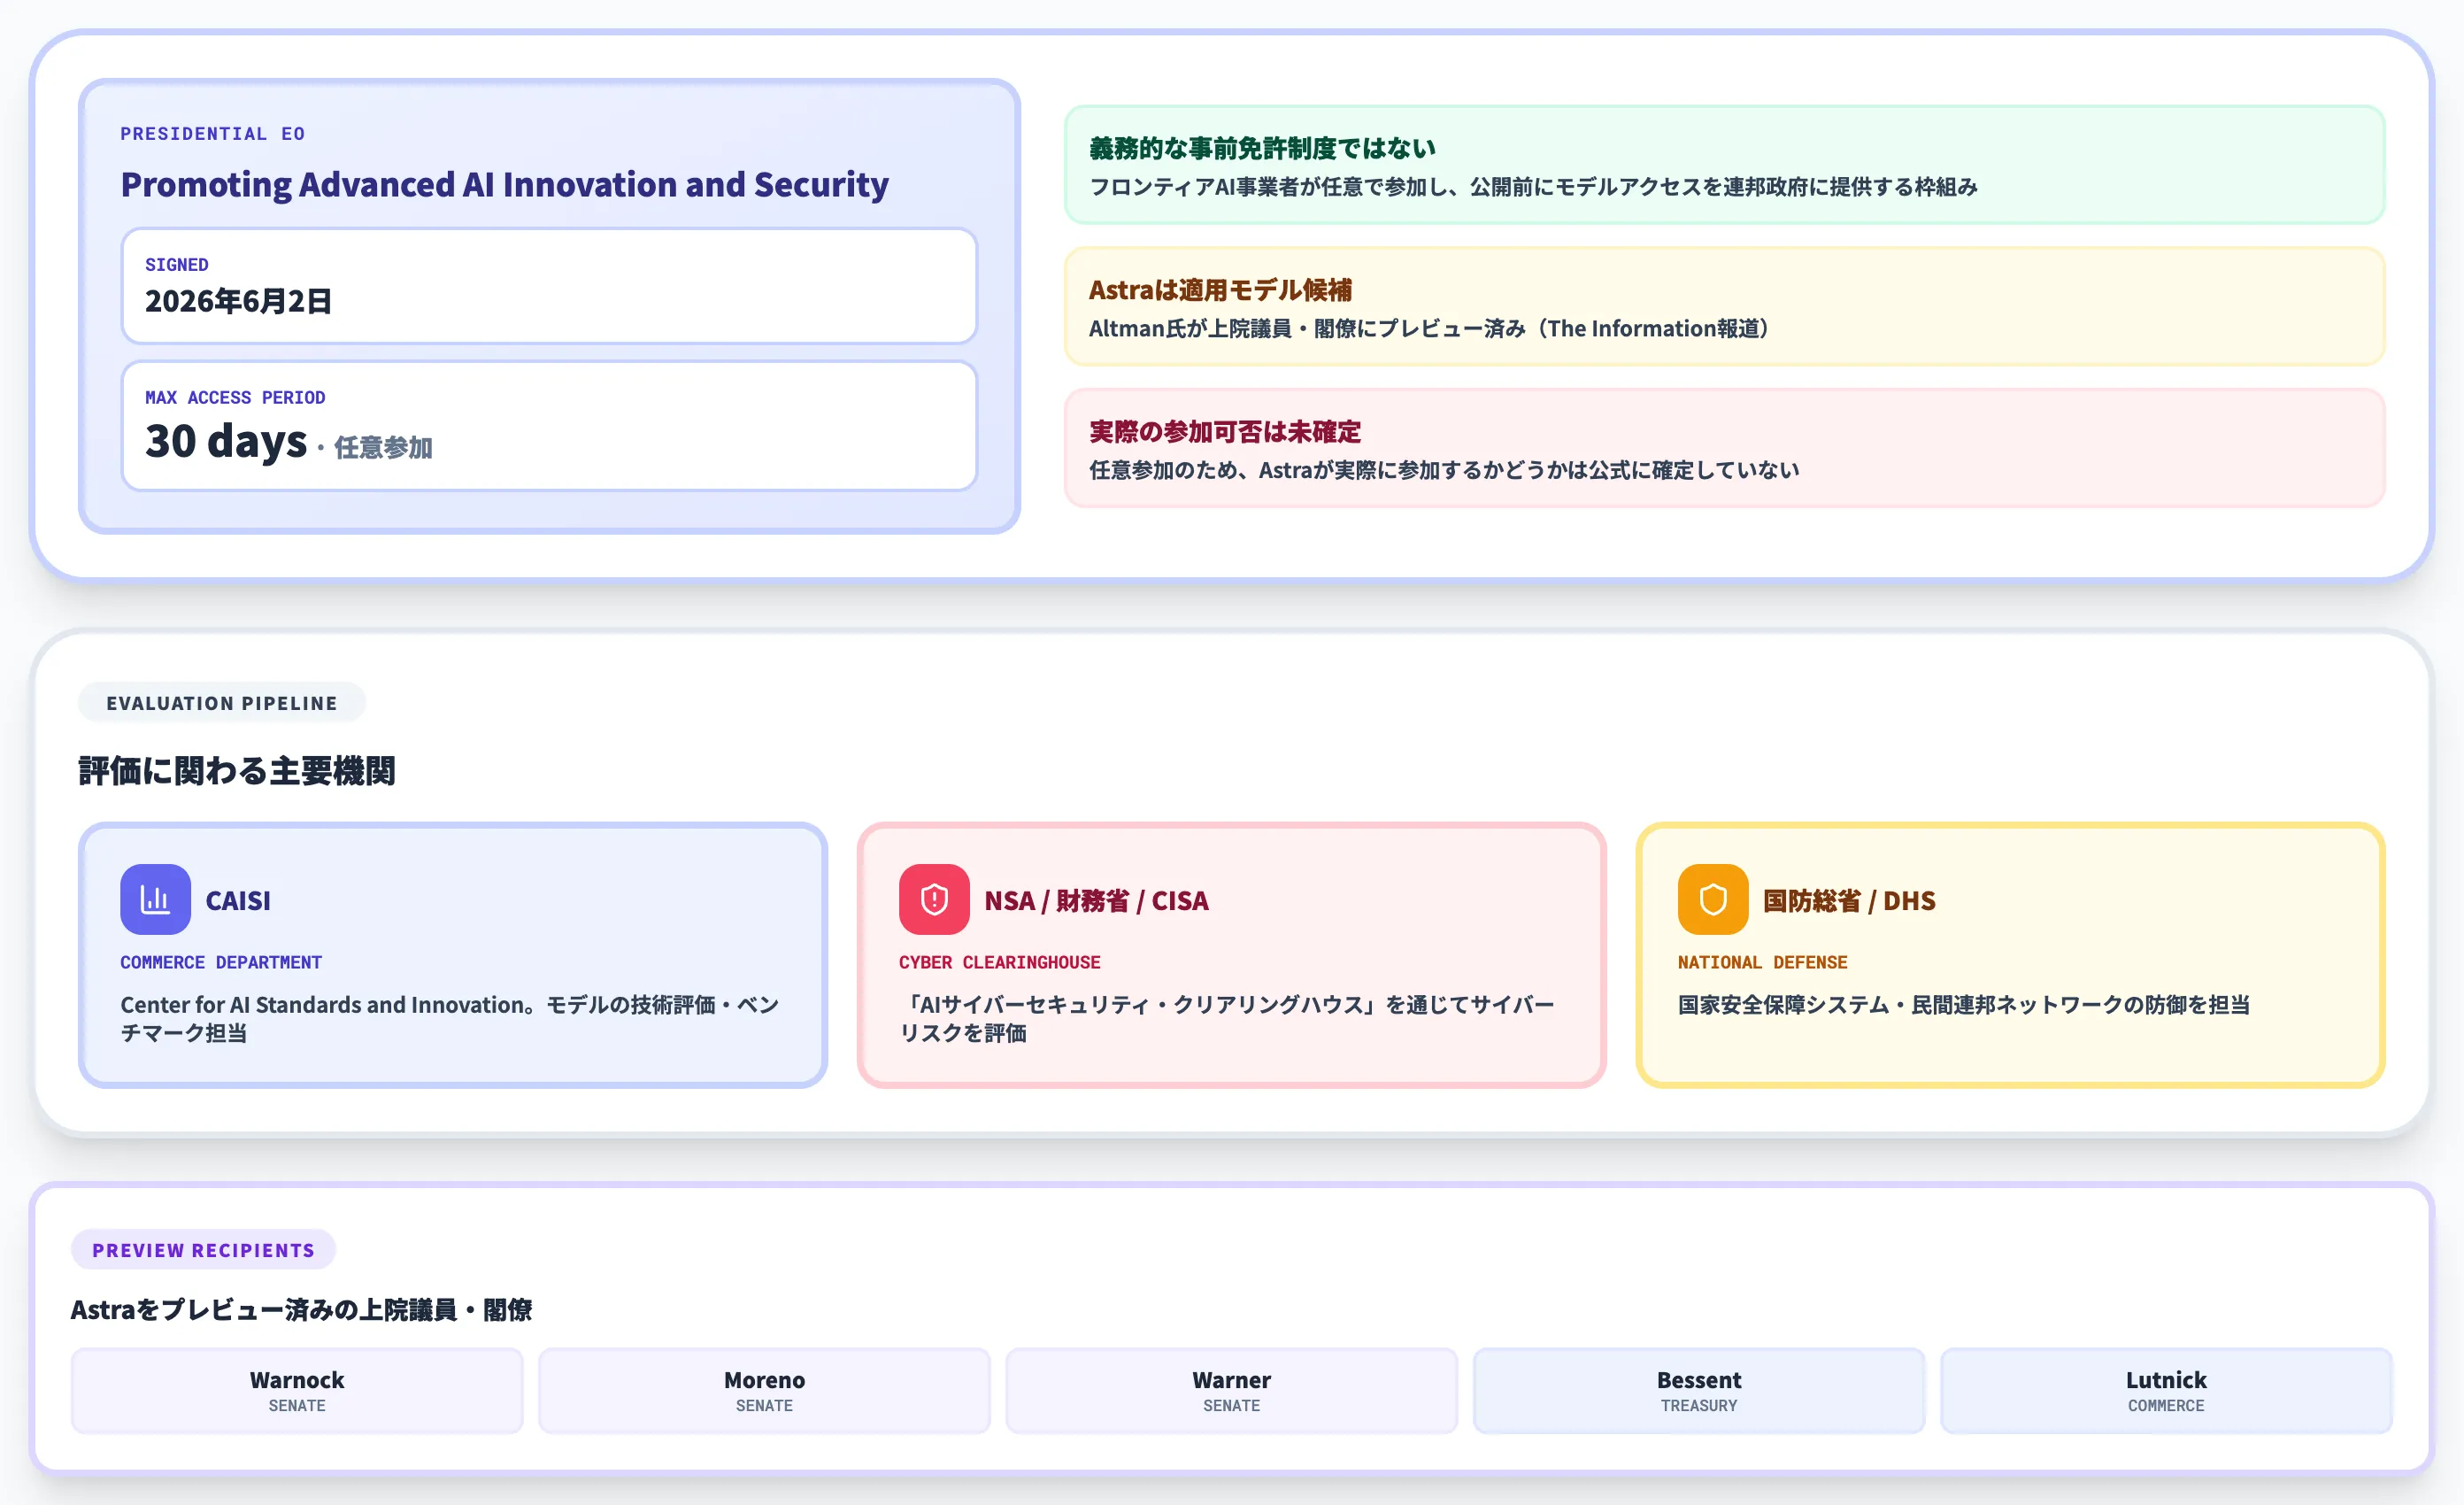Click the Altman氏が上院議員 description line
Screen dimensions: 2464x1505
coord(1430,328)
